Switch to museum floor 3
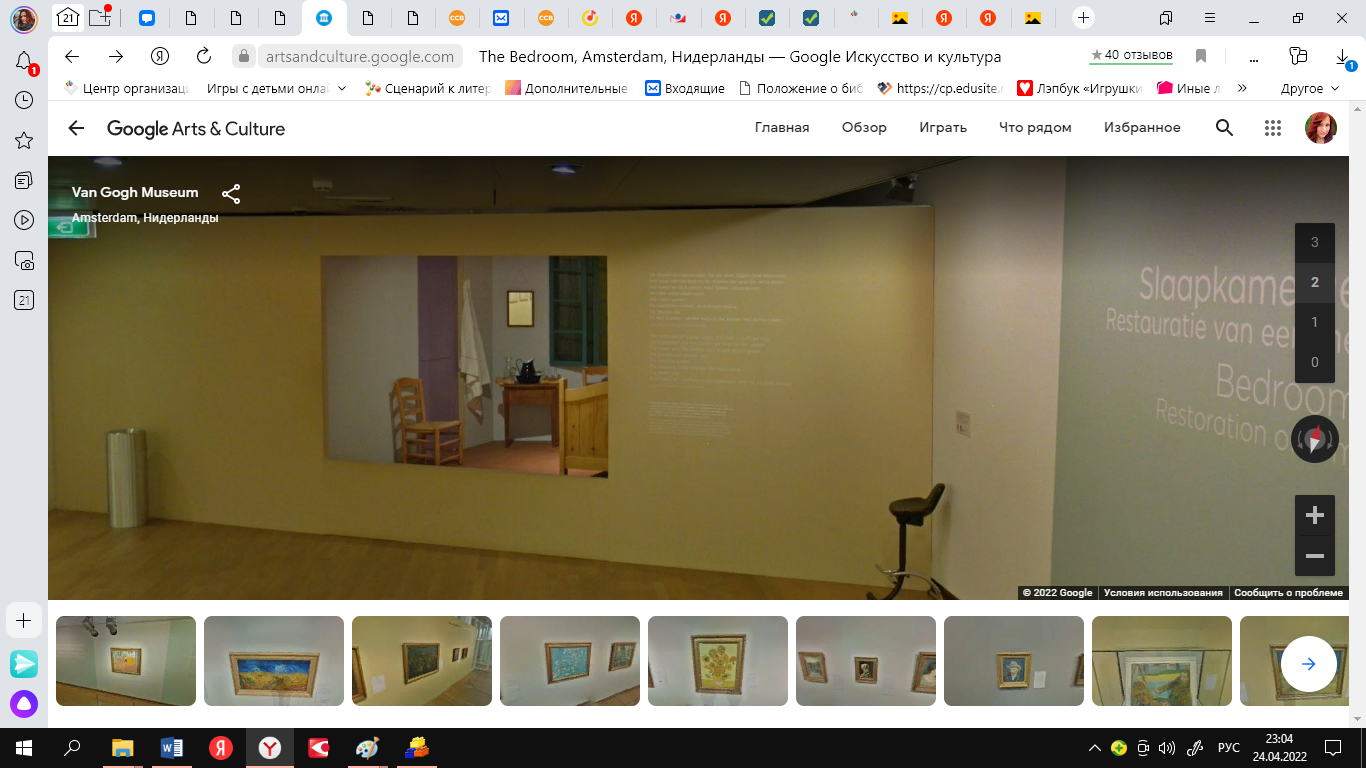Image resolution: width=1366 pixels, height=768 pixels. click(x=1315, y=242)
